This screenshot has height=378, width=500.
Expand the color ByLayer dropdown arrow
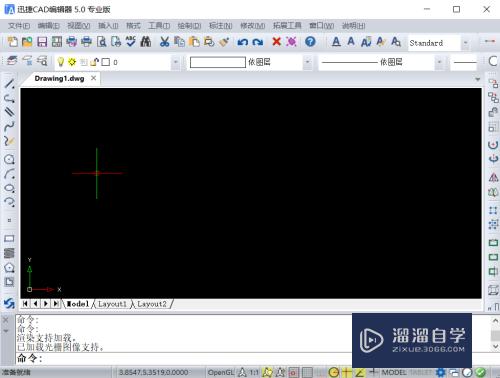(x=307, y=62)
